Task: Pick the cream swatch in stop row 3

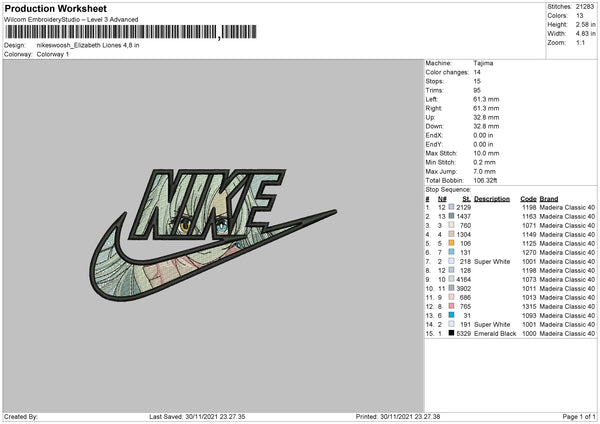Action: (452, 225)
